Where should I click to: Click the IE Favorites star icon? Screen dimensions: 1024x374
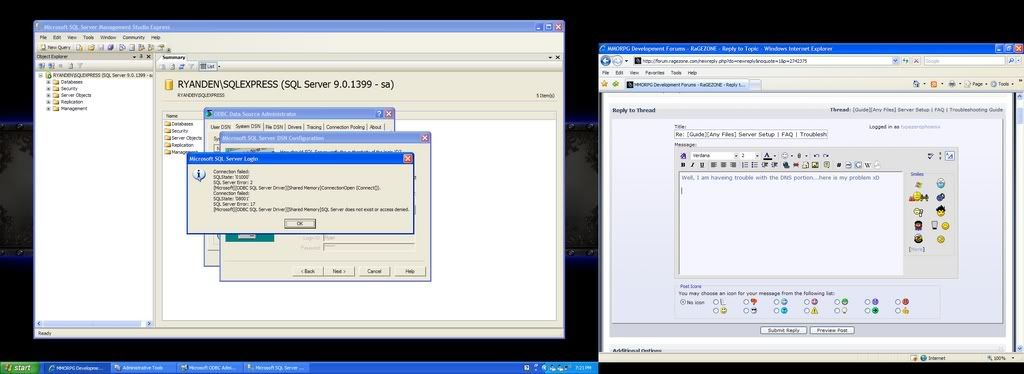(x=604, y=84)
